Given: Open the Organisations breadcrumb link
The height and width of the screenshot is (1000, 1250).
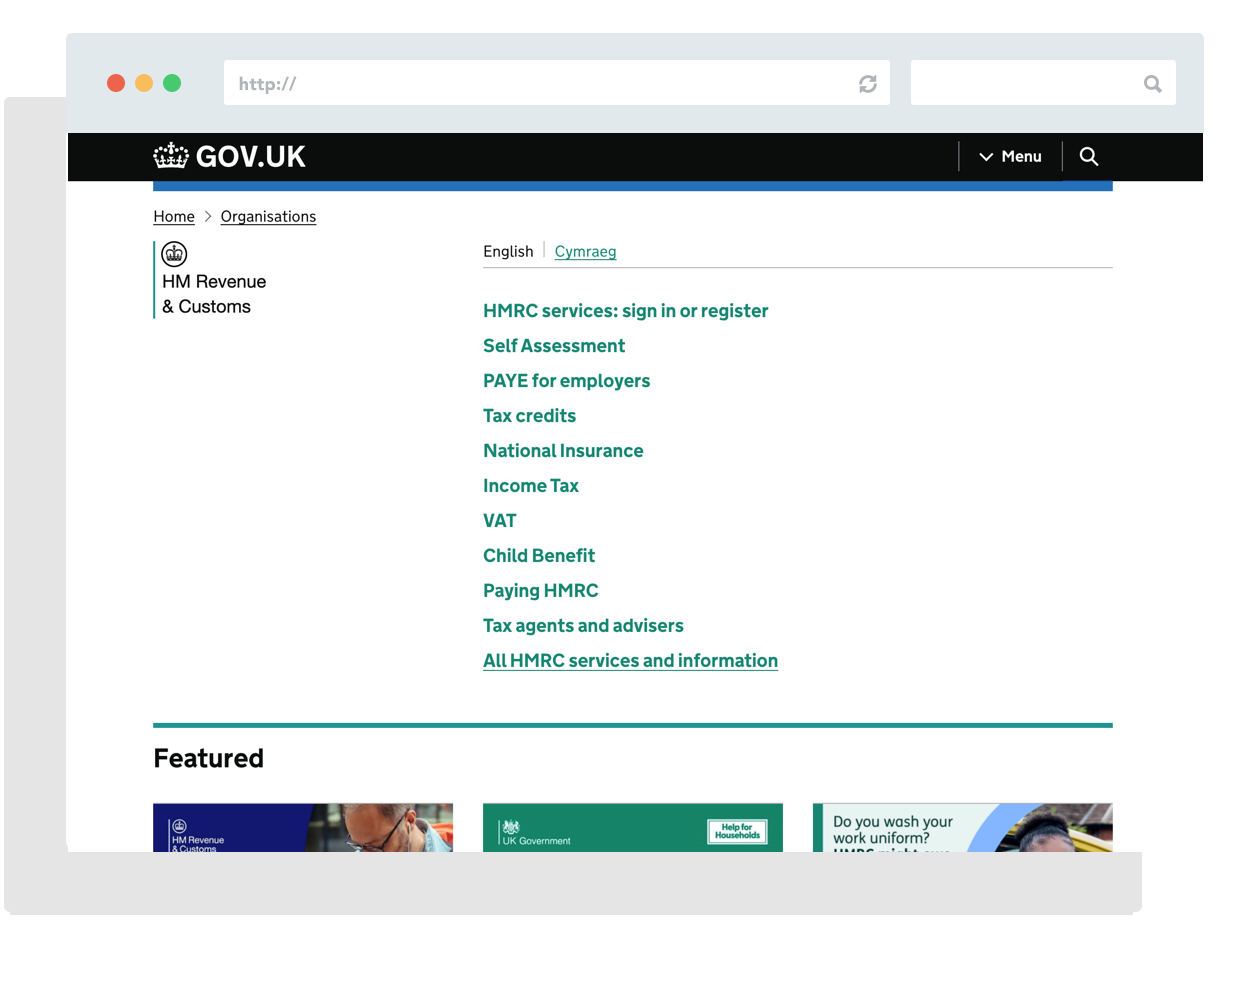Looking at the screenshot, I should click(x=268, y=216).
